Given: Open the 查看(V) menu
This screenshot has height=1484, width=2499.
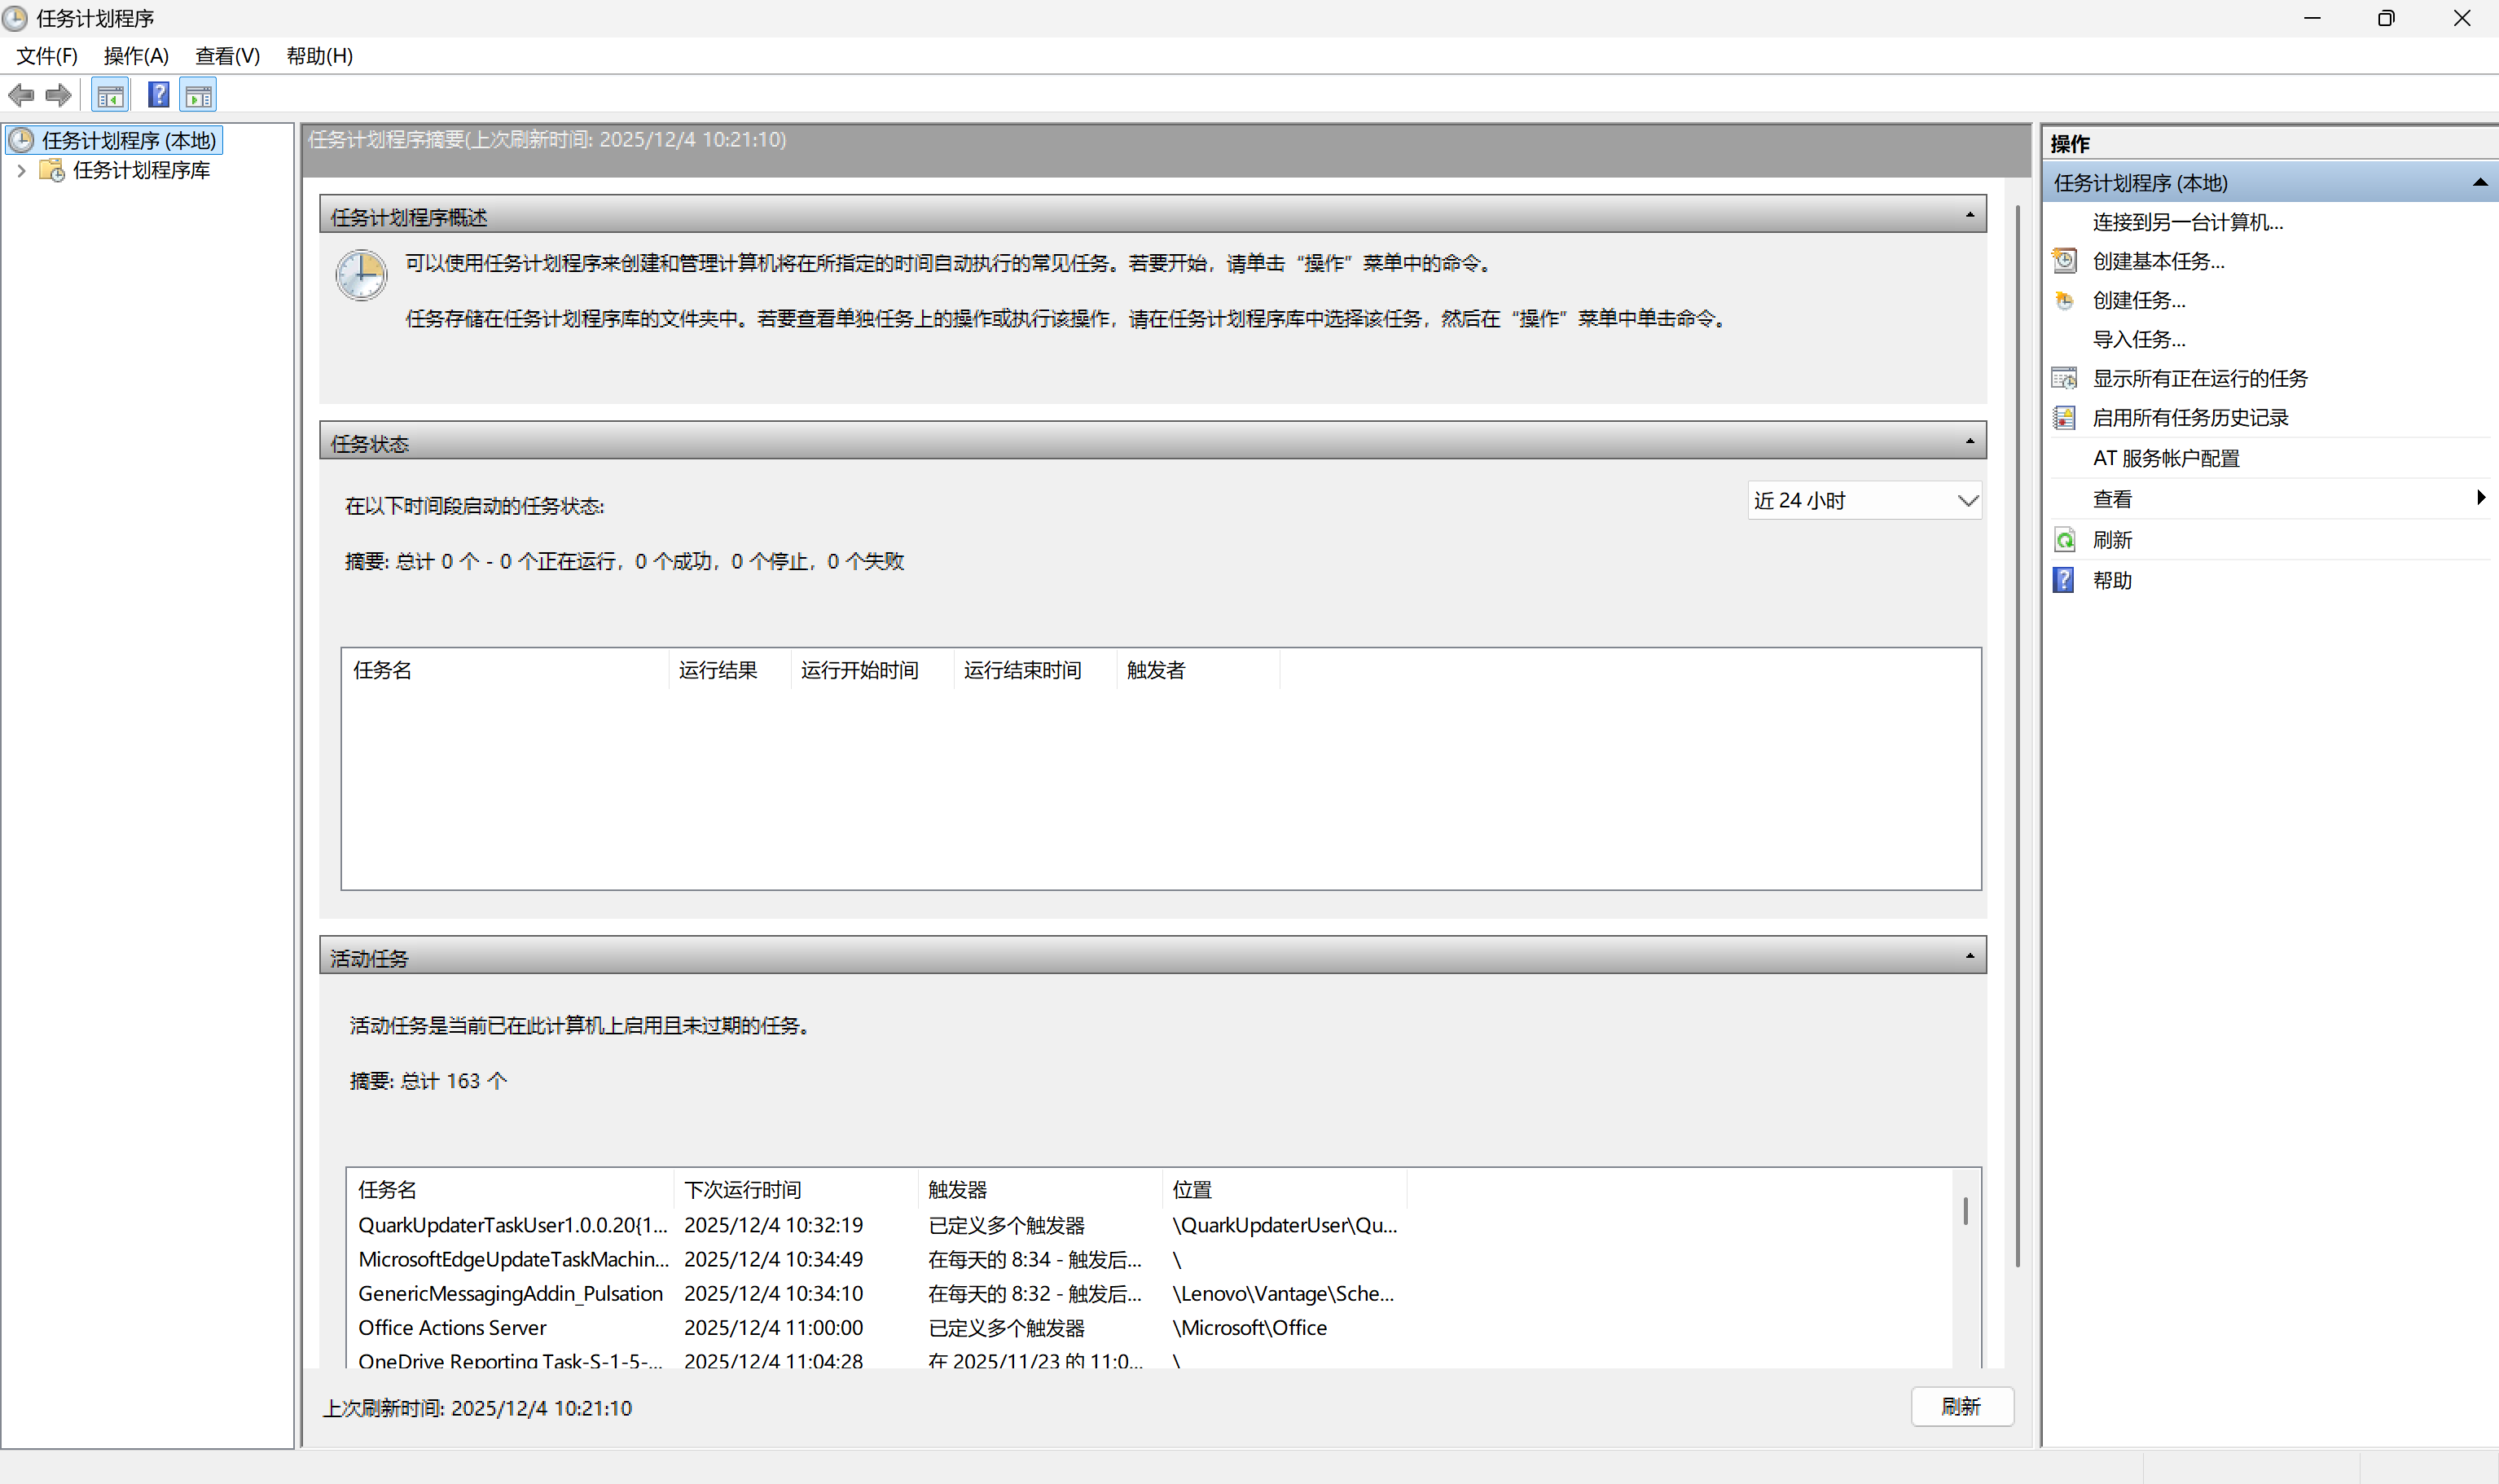Looking at the screenshot, I should coord(227,56).
